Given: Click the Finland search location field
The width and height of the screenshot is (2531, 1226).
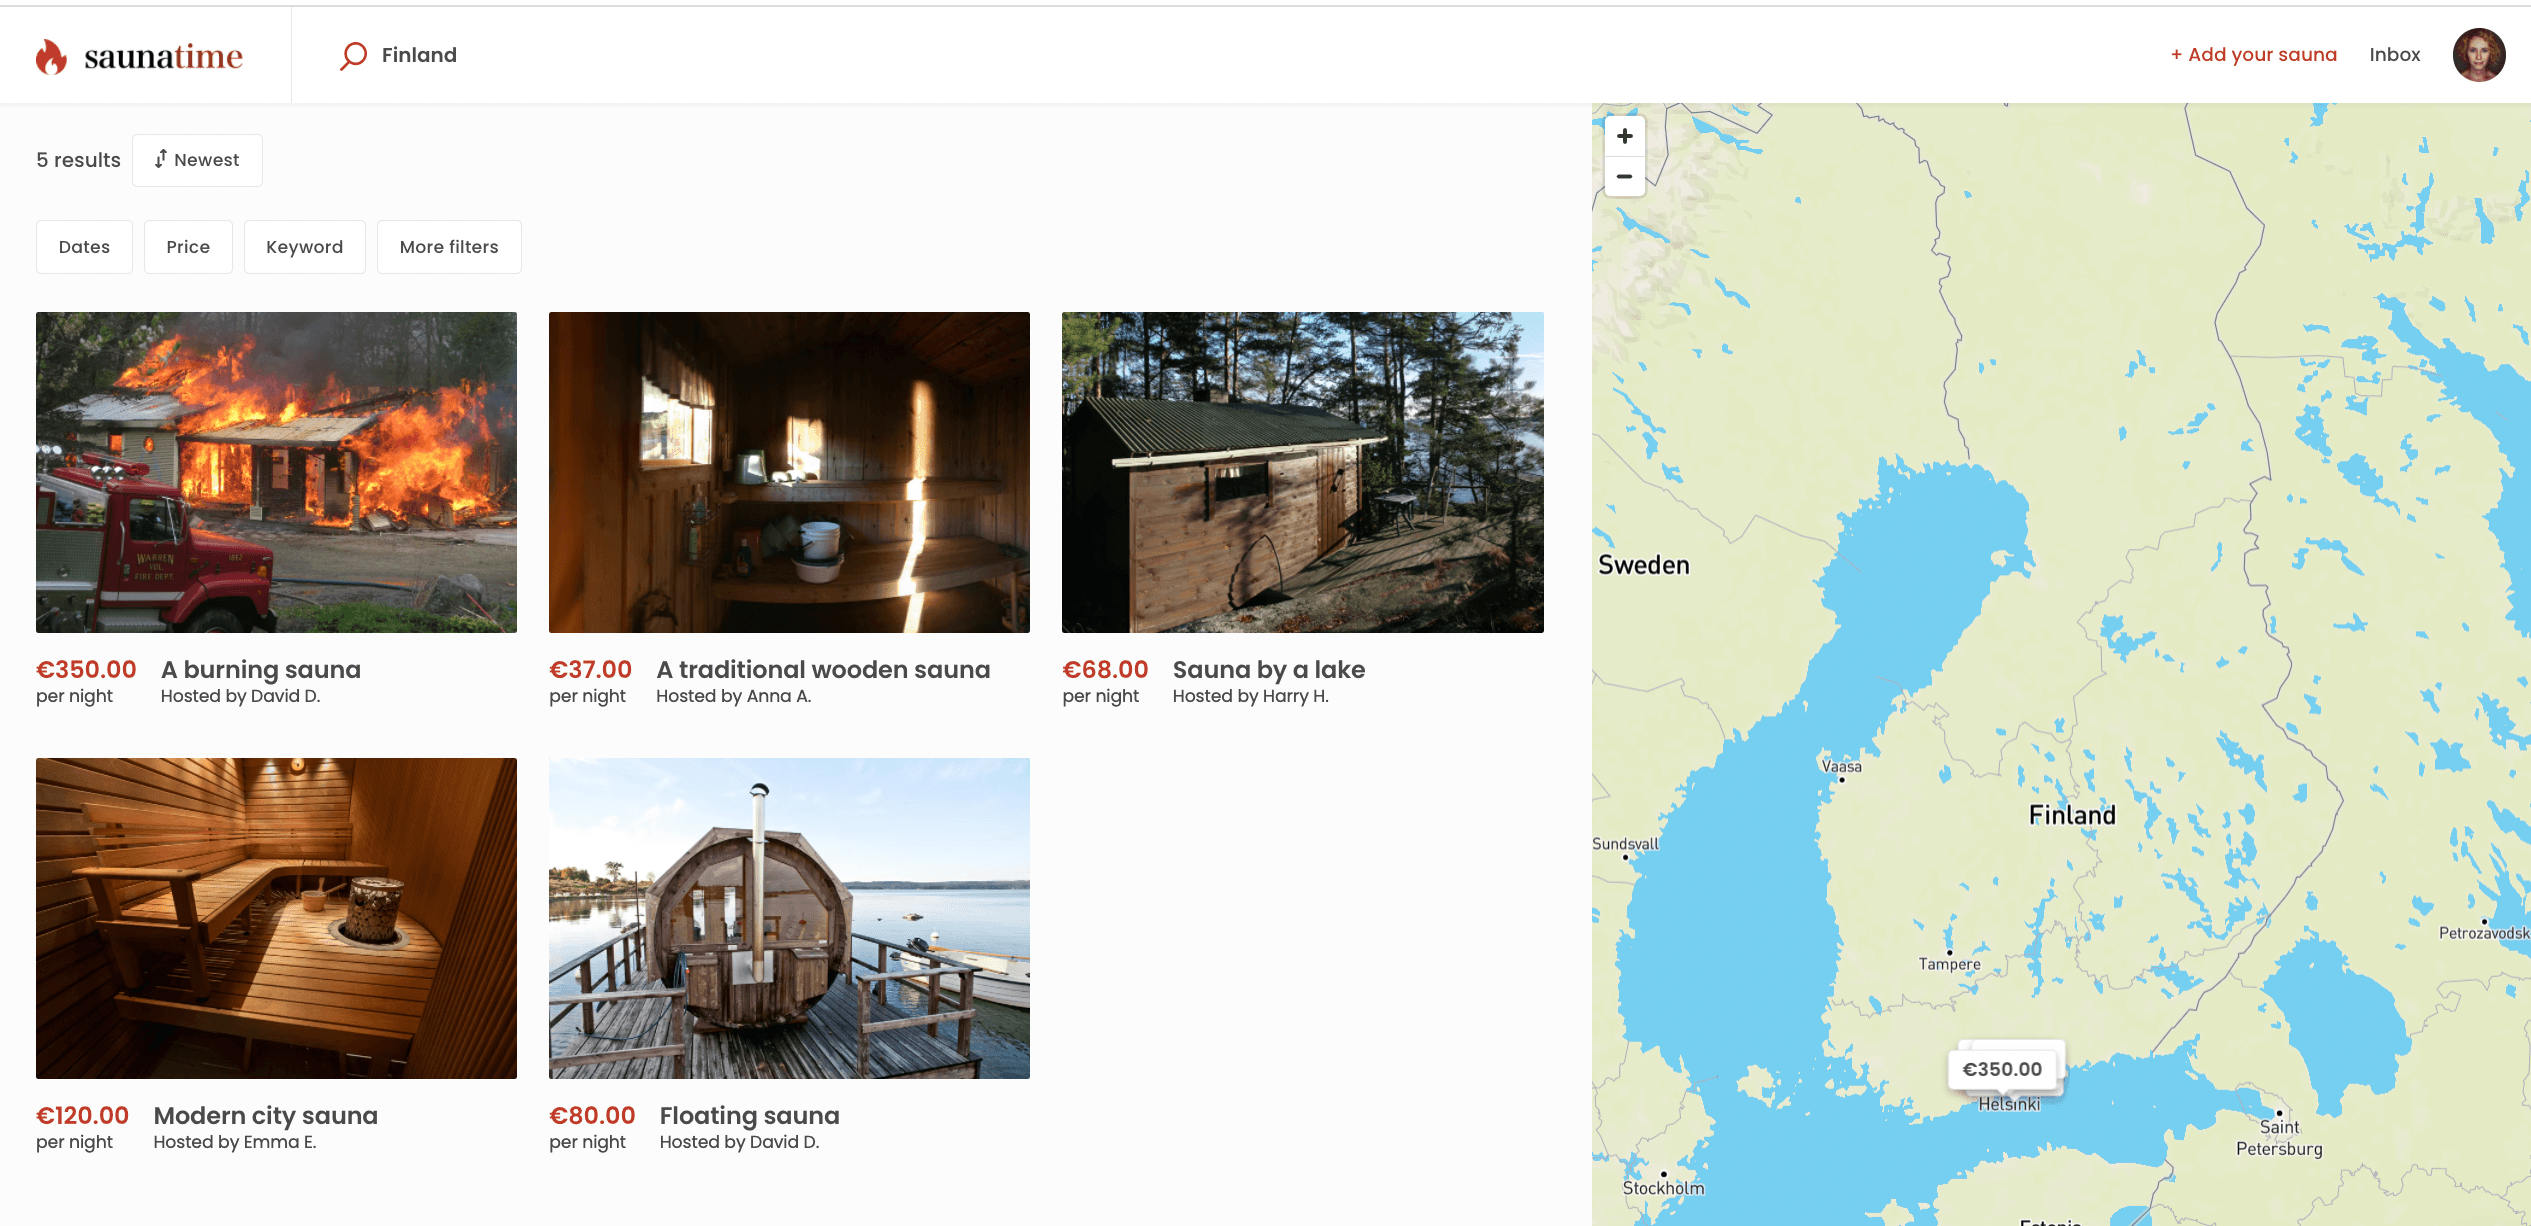Looking at the screenshot, I should 419,55.
